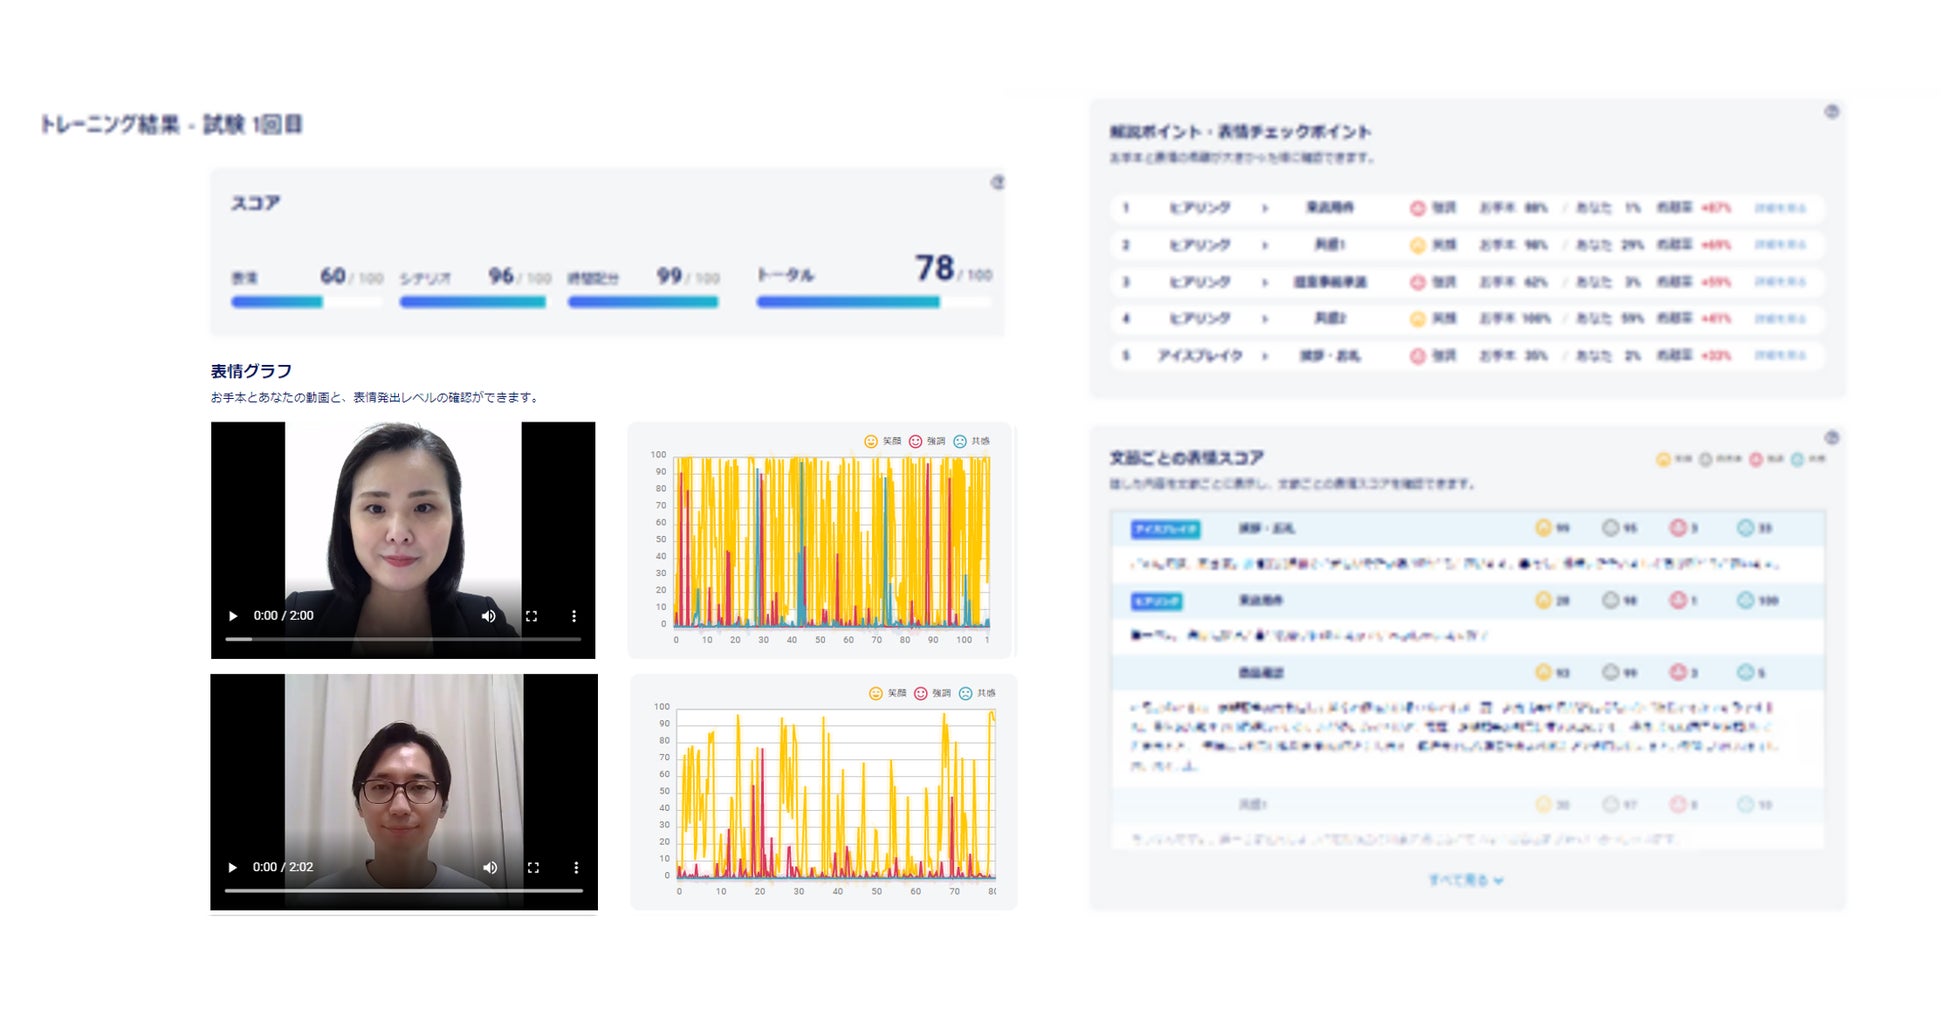Click red face score in the アイスブレイク sentence row
1950x1023 pixels.
1683,528
